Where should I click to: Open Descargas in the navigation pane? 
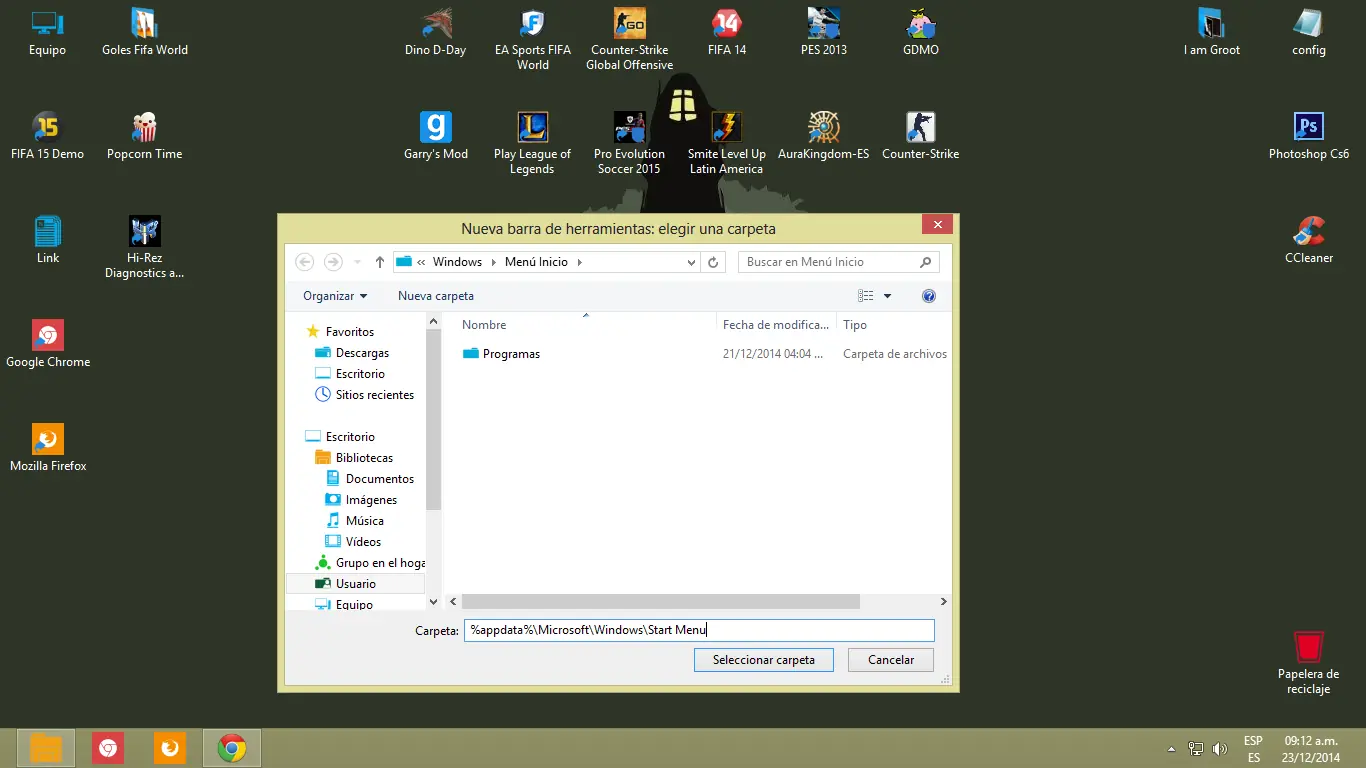352,353
